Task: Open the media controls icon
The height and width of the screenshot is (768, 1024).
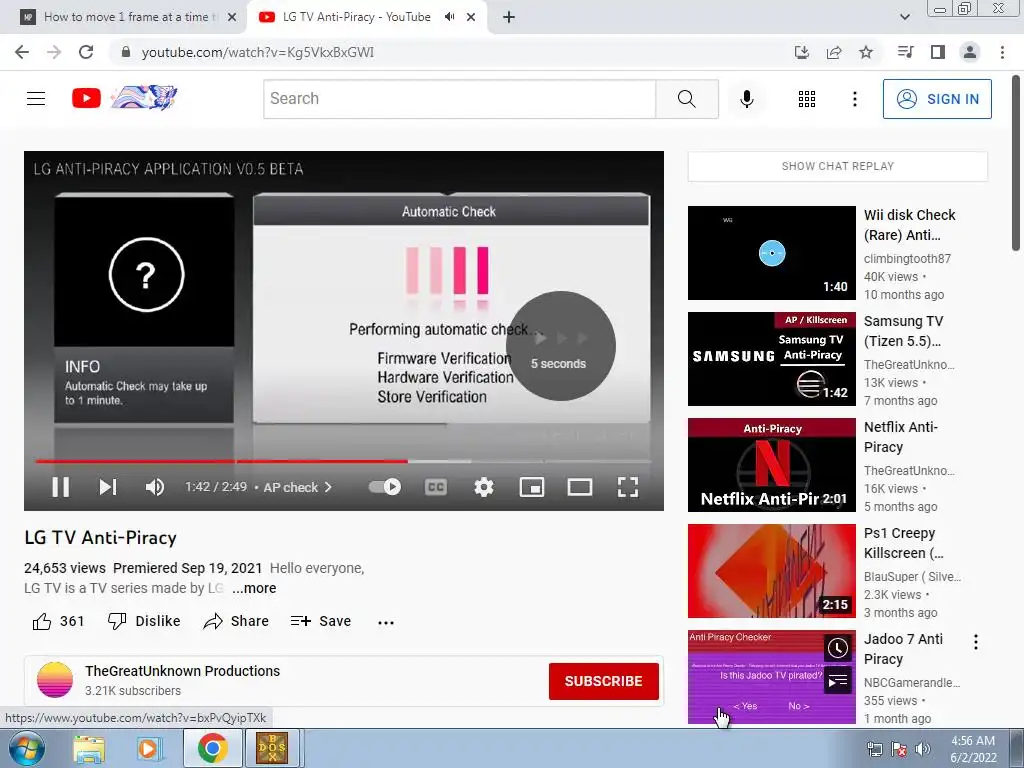Action: [905, 52]
